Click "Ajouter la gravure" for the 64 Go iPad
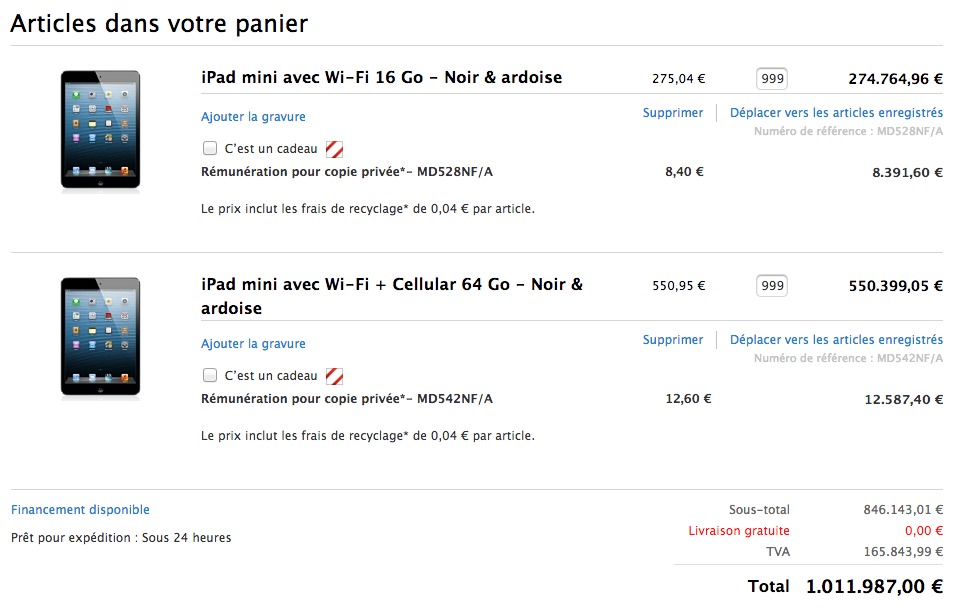This screenshot has height=613, width=960. click(253, 344)
